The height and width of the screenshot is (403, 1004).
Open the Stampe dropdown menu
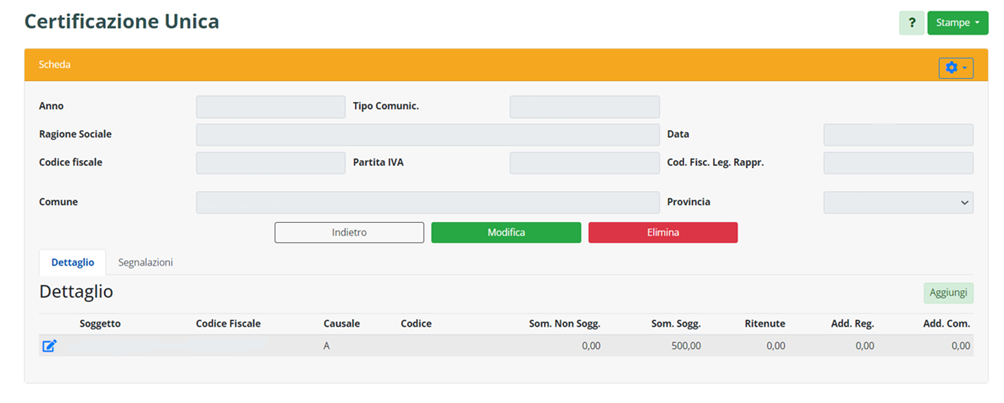[x=957, y=23]
